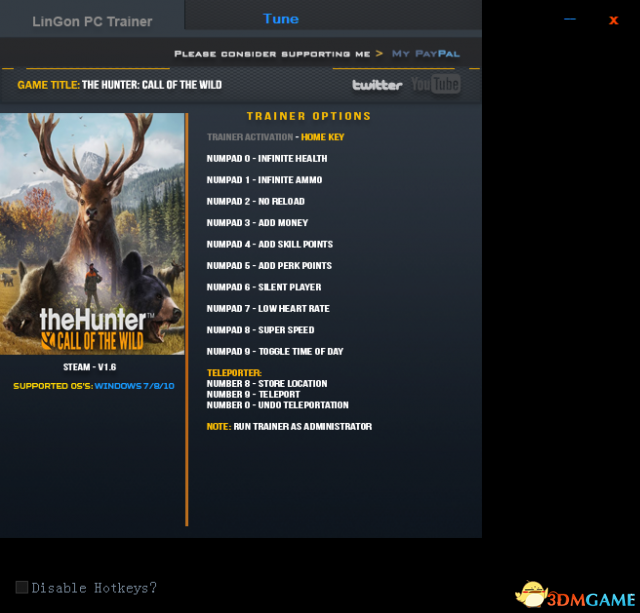Image resolution: width=640 pixels, height=613 pixels.
Task: Click Number 8 - Store Location
Action: pyautogui.click(x=267, y=384)
